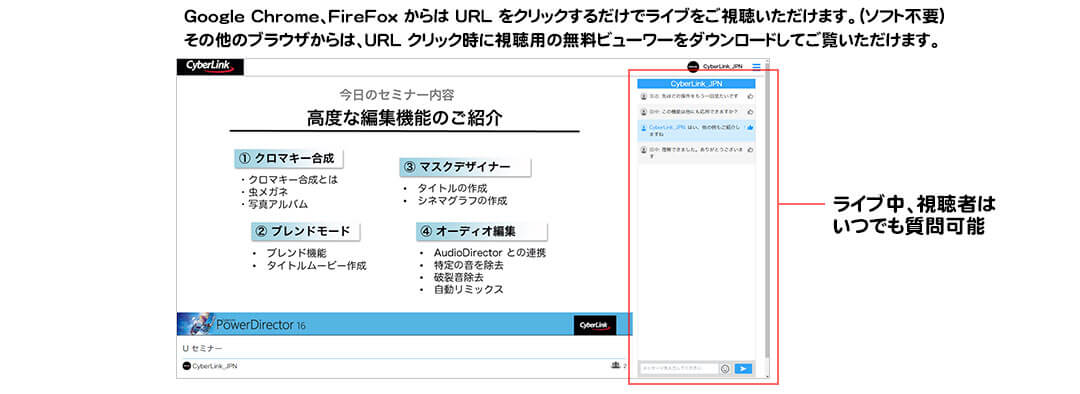Like the message 先ほどの操作をもう一回見たいです
Viewport: 1080px width, 394px height.
click(750, 96)
